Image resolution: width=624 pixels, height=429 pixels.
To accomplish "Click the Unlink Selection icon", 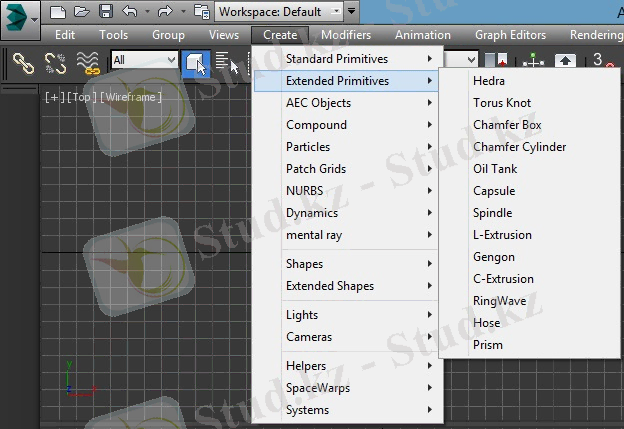I will (55, 63).
